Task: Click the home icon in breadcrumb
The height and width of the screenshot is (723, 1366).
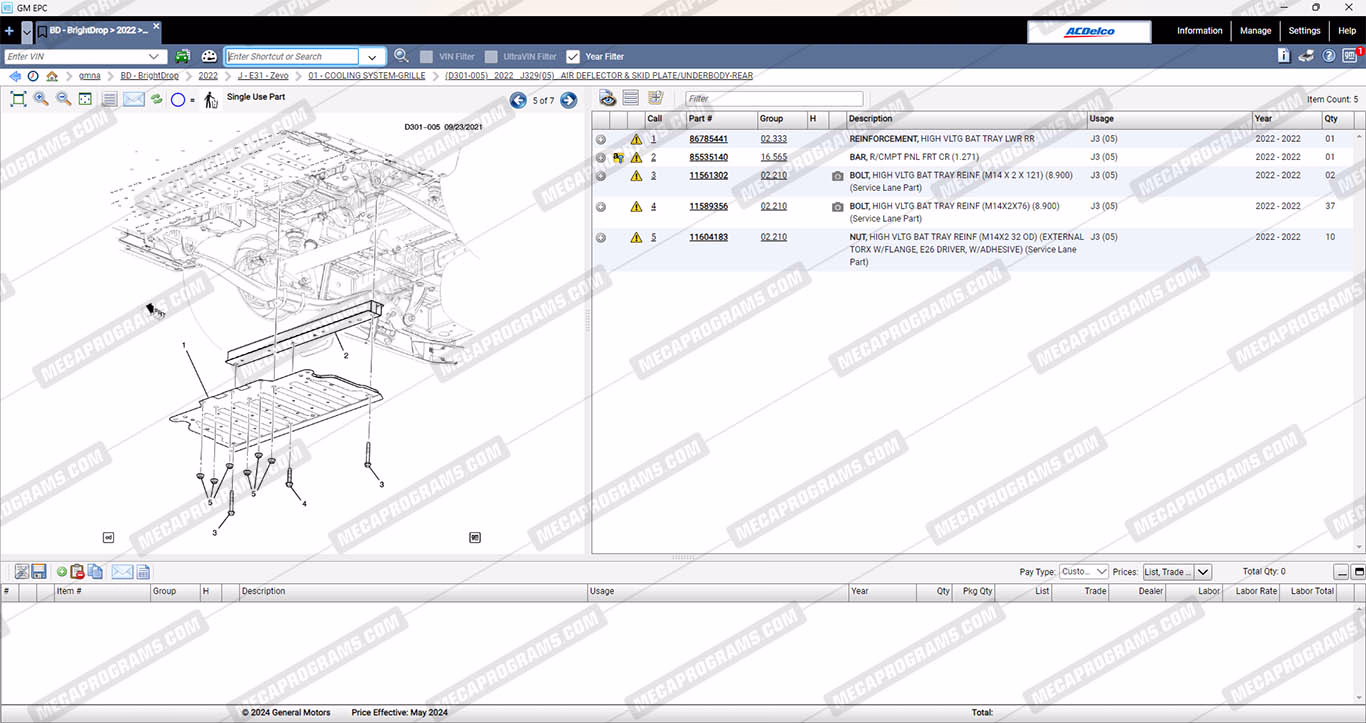Action: [52, 76]
